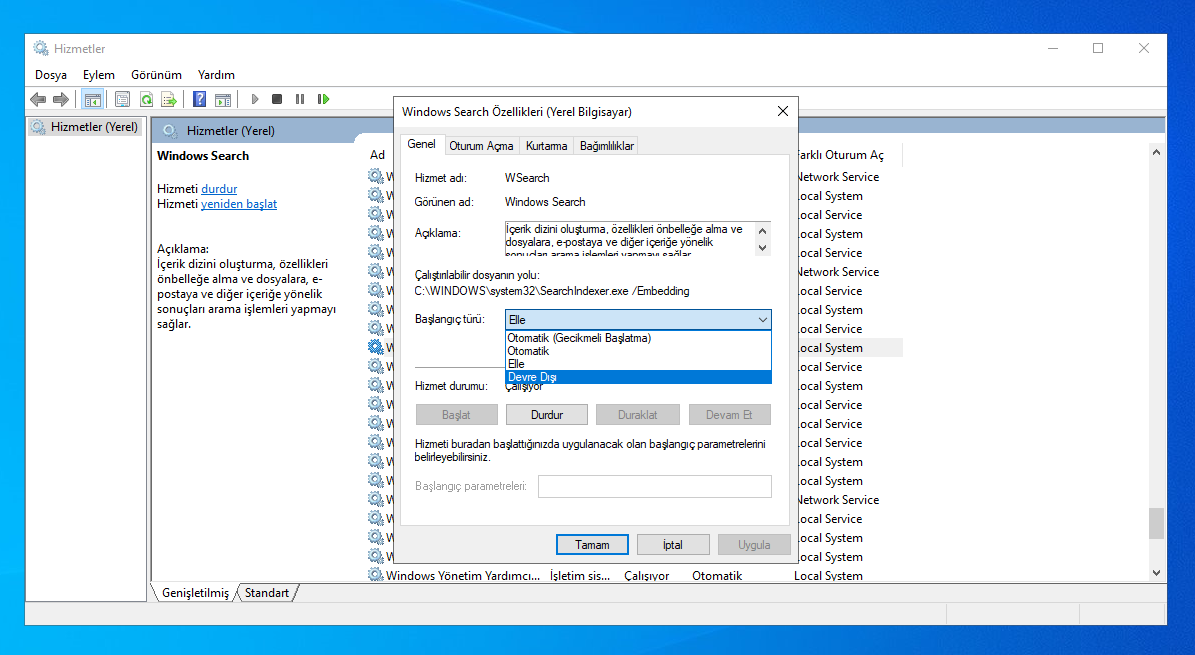1195x655 pixels.
Task: Minimize the Hizmetler window
Action: (x=1052, y=48)
